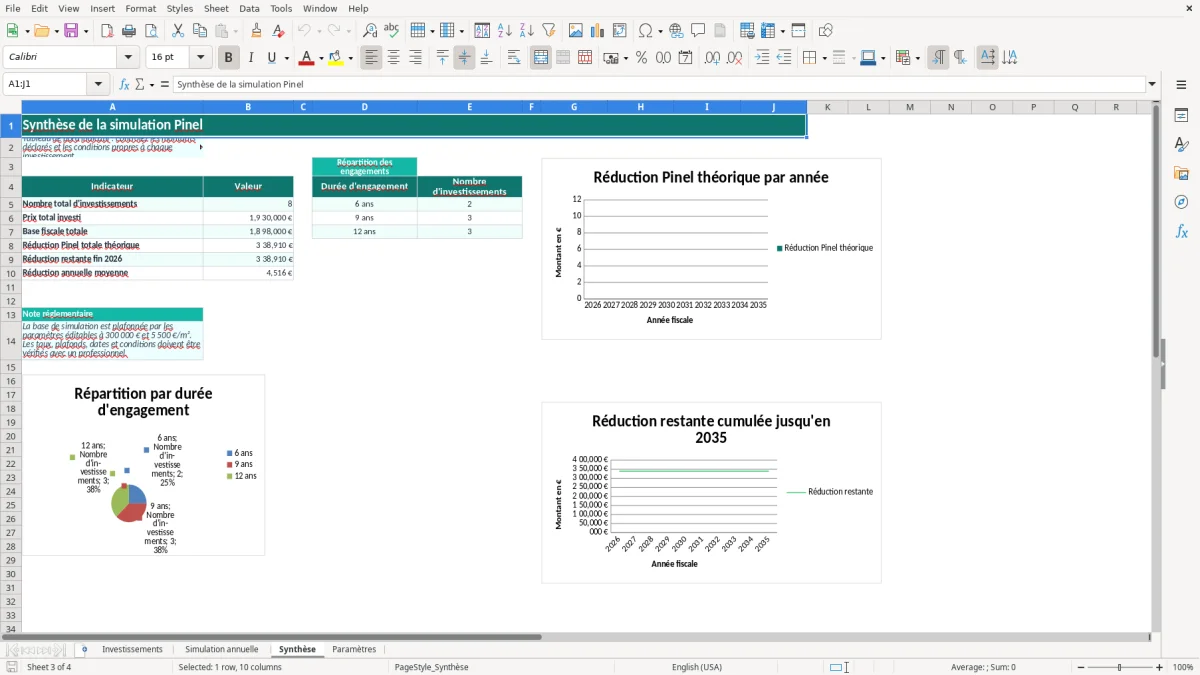This screenshot has height=675, width=1200.
Task: Switch to the Simulation annuelle sheet tab
Action: [x=221, y=649]
